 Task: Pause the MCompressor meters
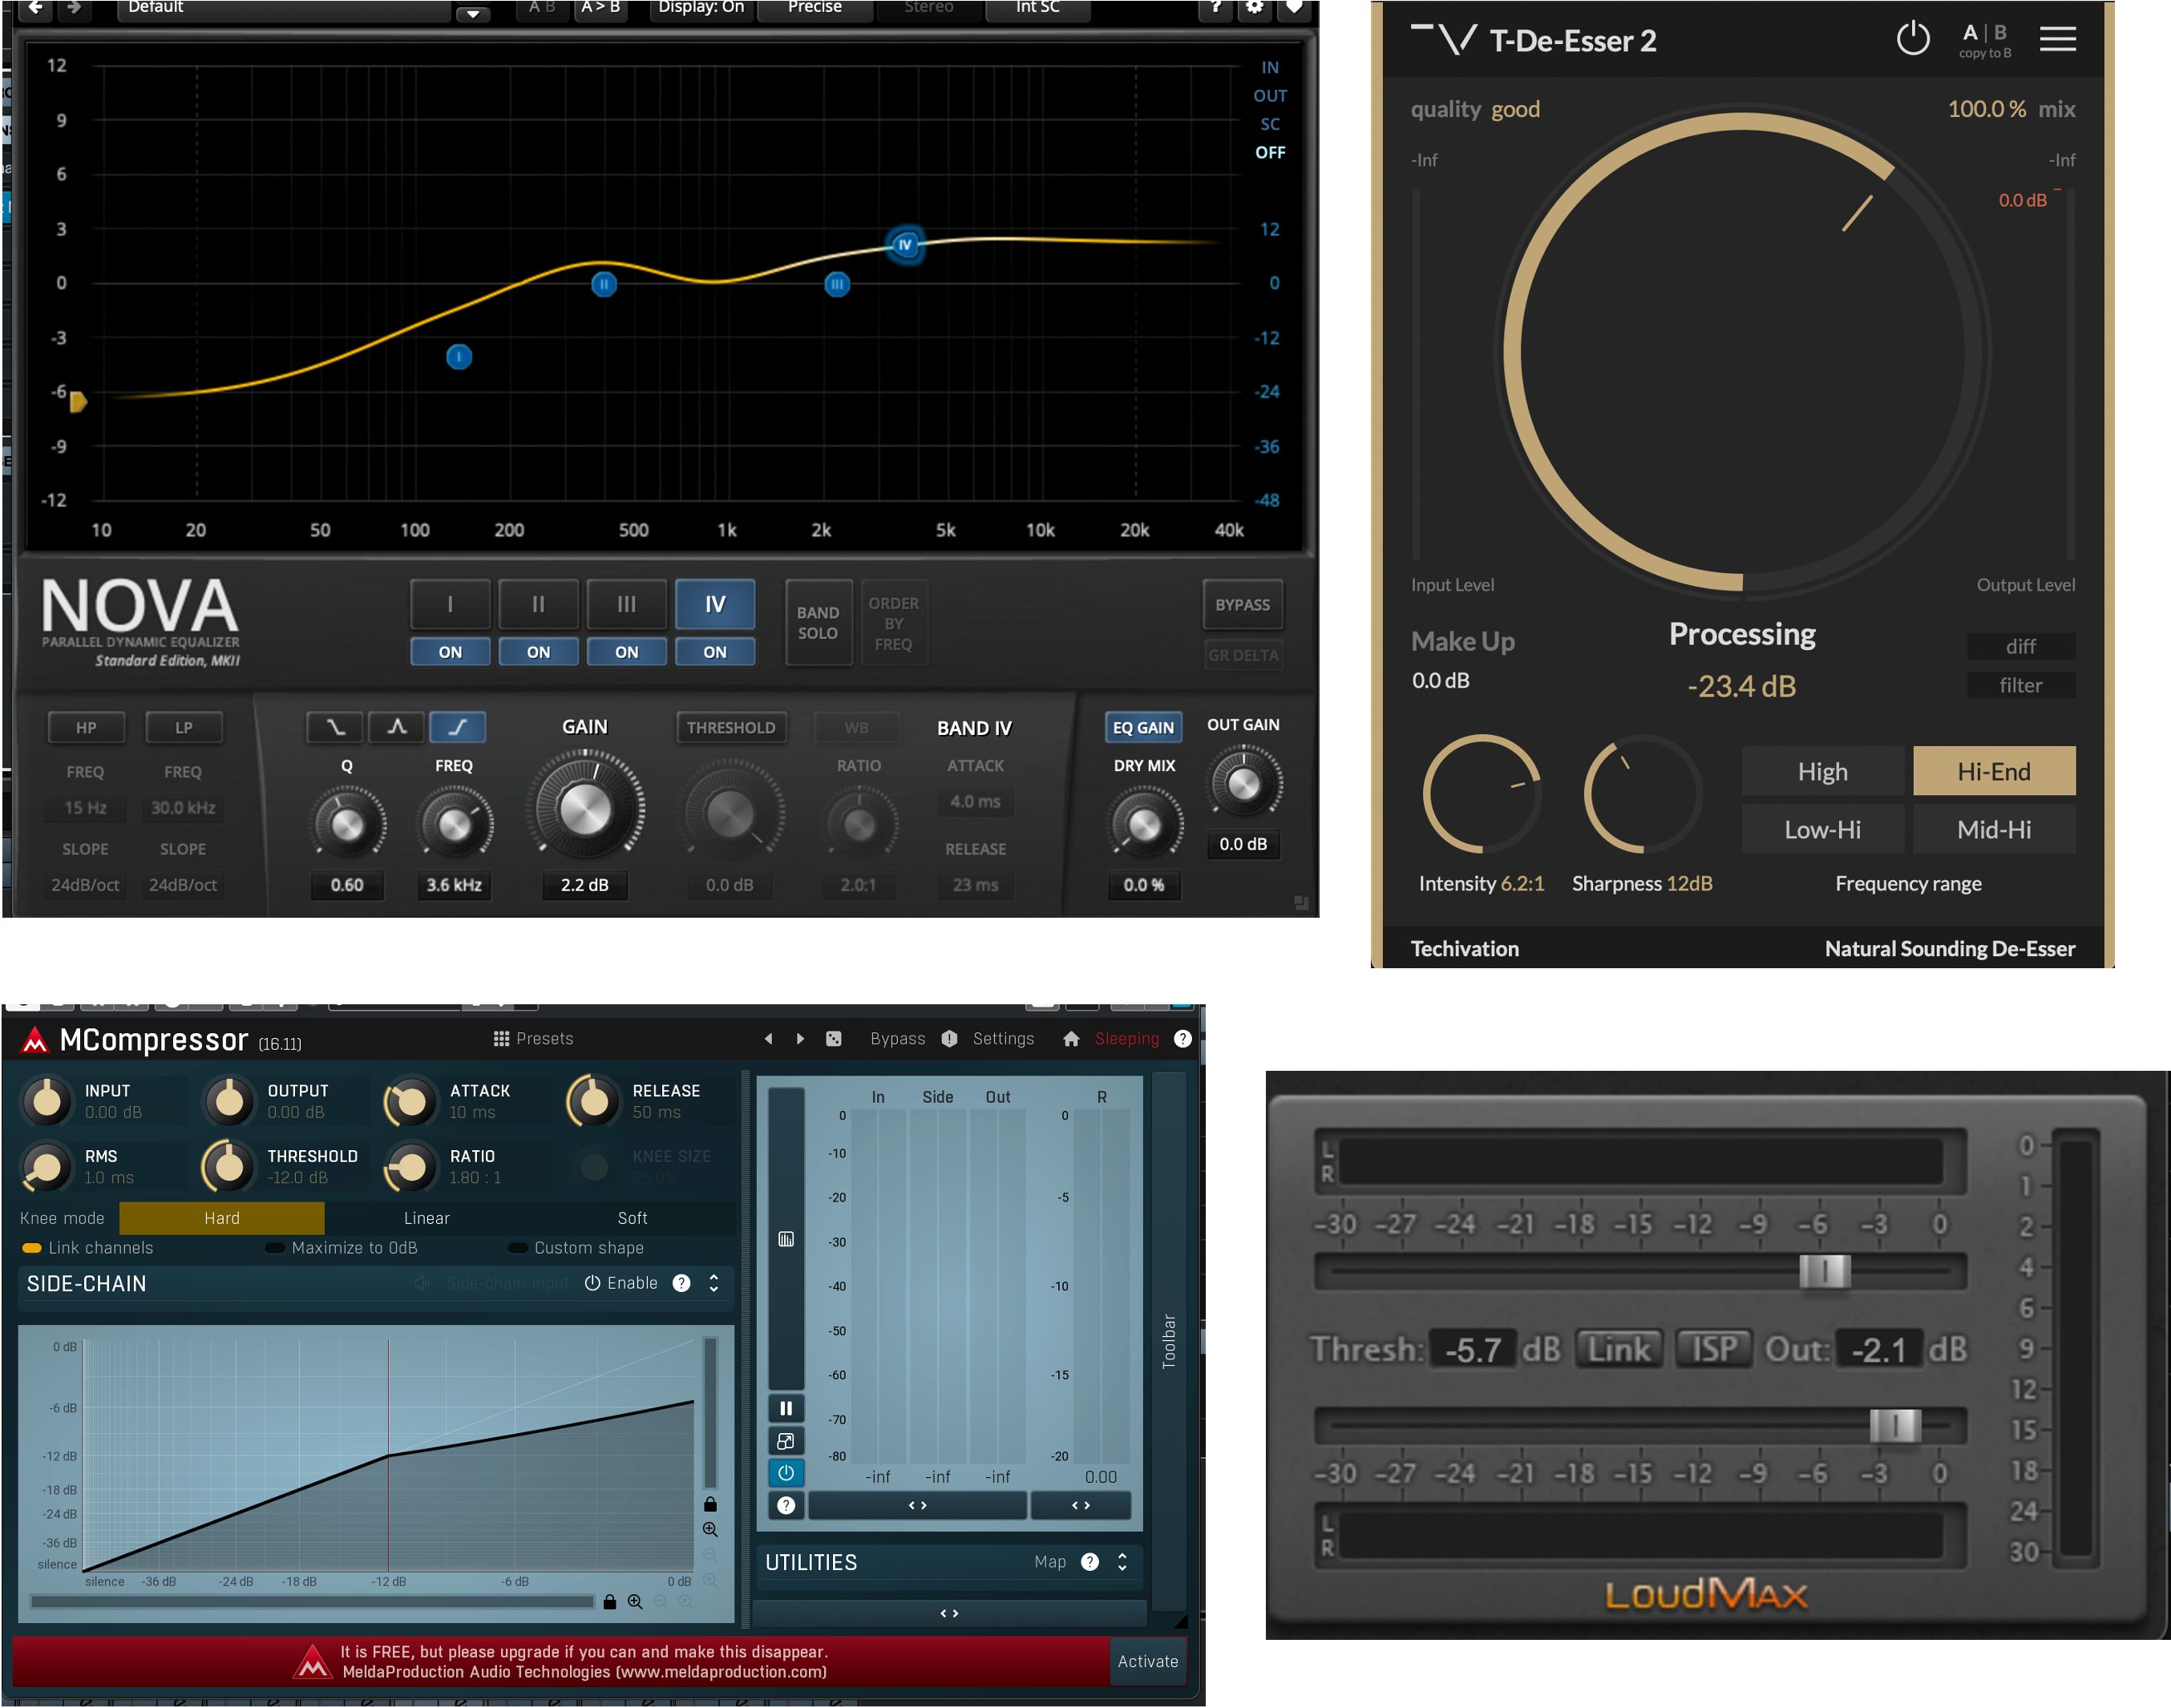click(x=786, y=1408)
